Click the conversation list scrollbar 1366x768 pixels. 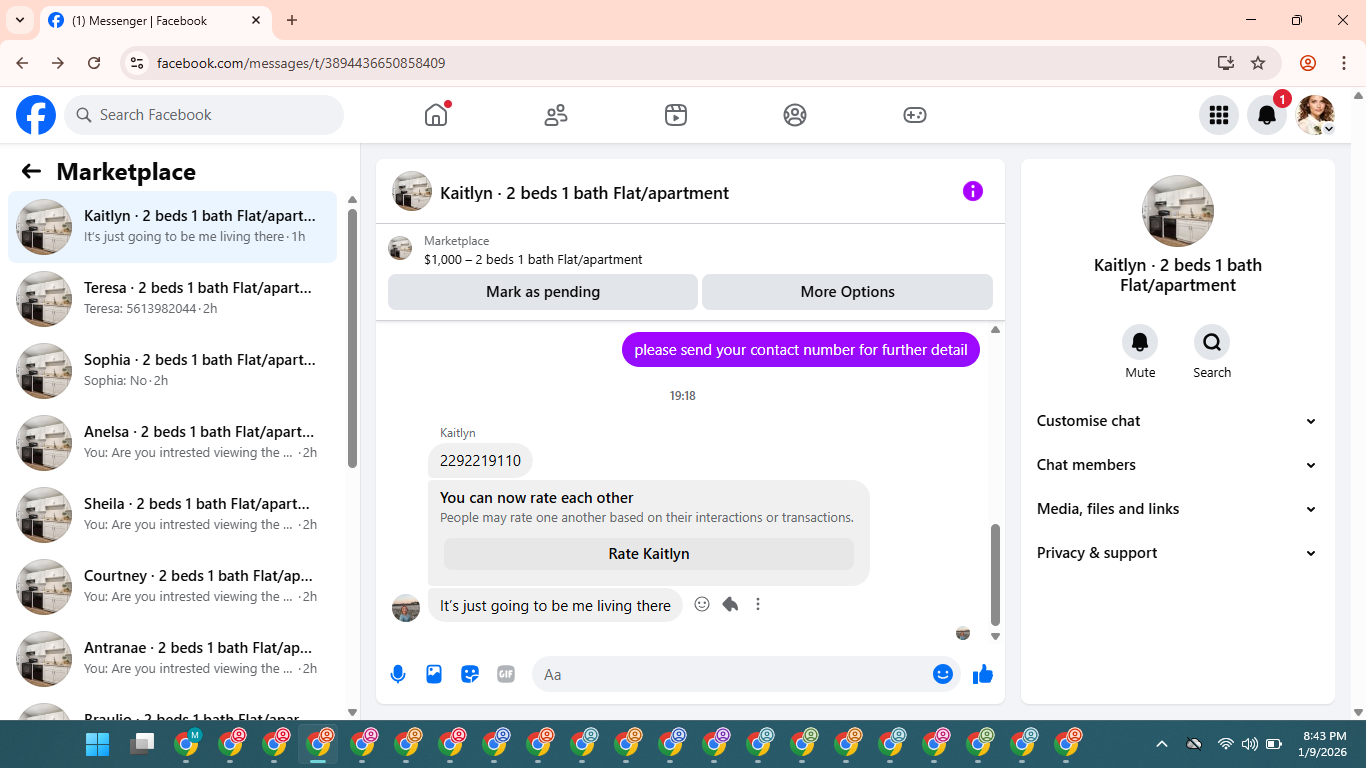click(x=352, y=338)
